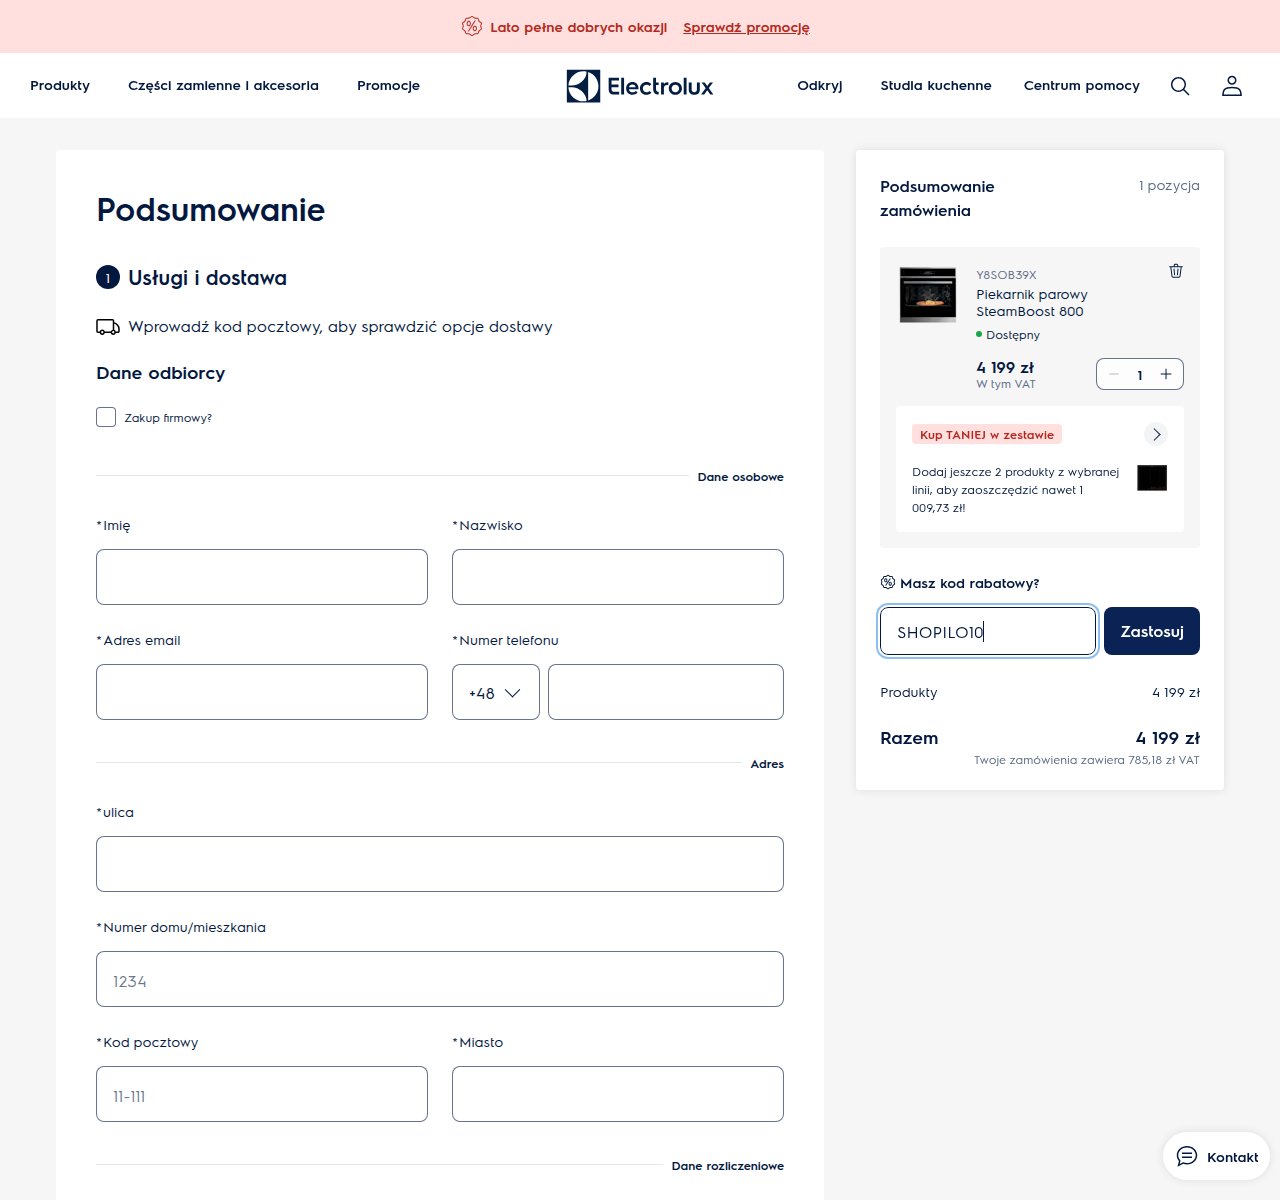Click the oven product thumbnail
This screenshot has height=1200, width=1280.
pyautogui.click(x=928, y=295)
